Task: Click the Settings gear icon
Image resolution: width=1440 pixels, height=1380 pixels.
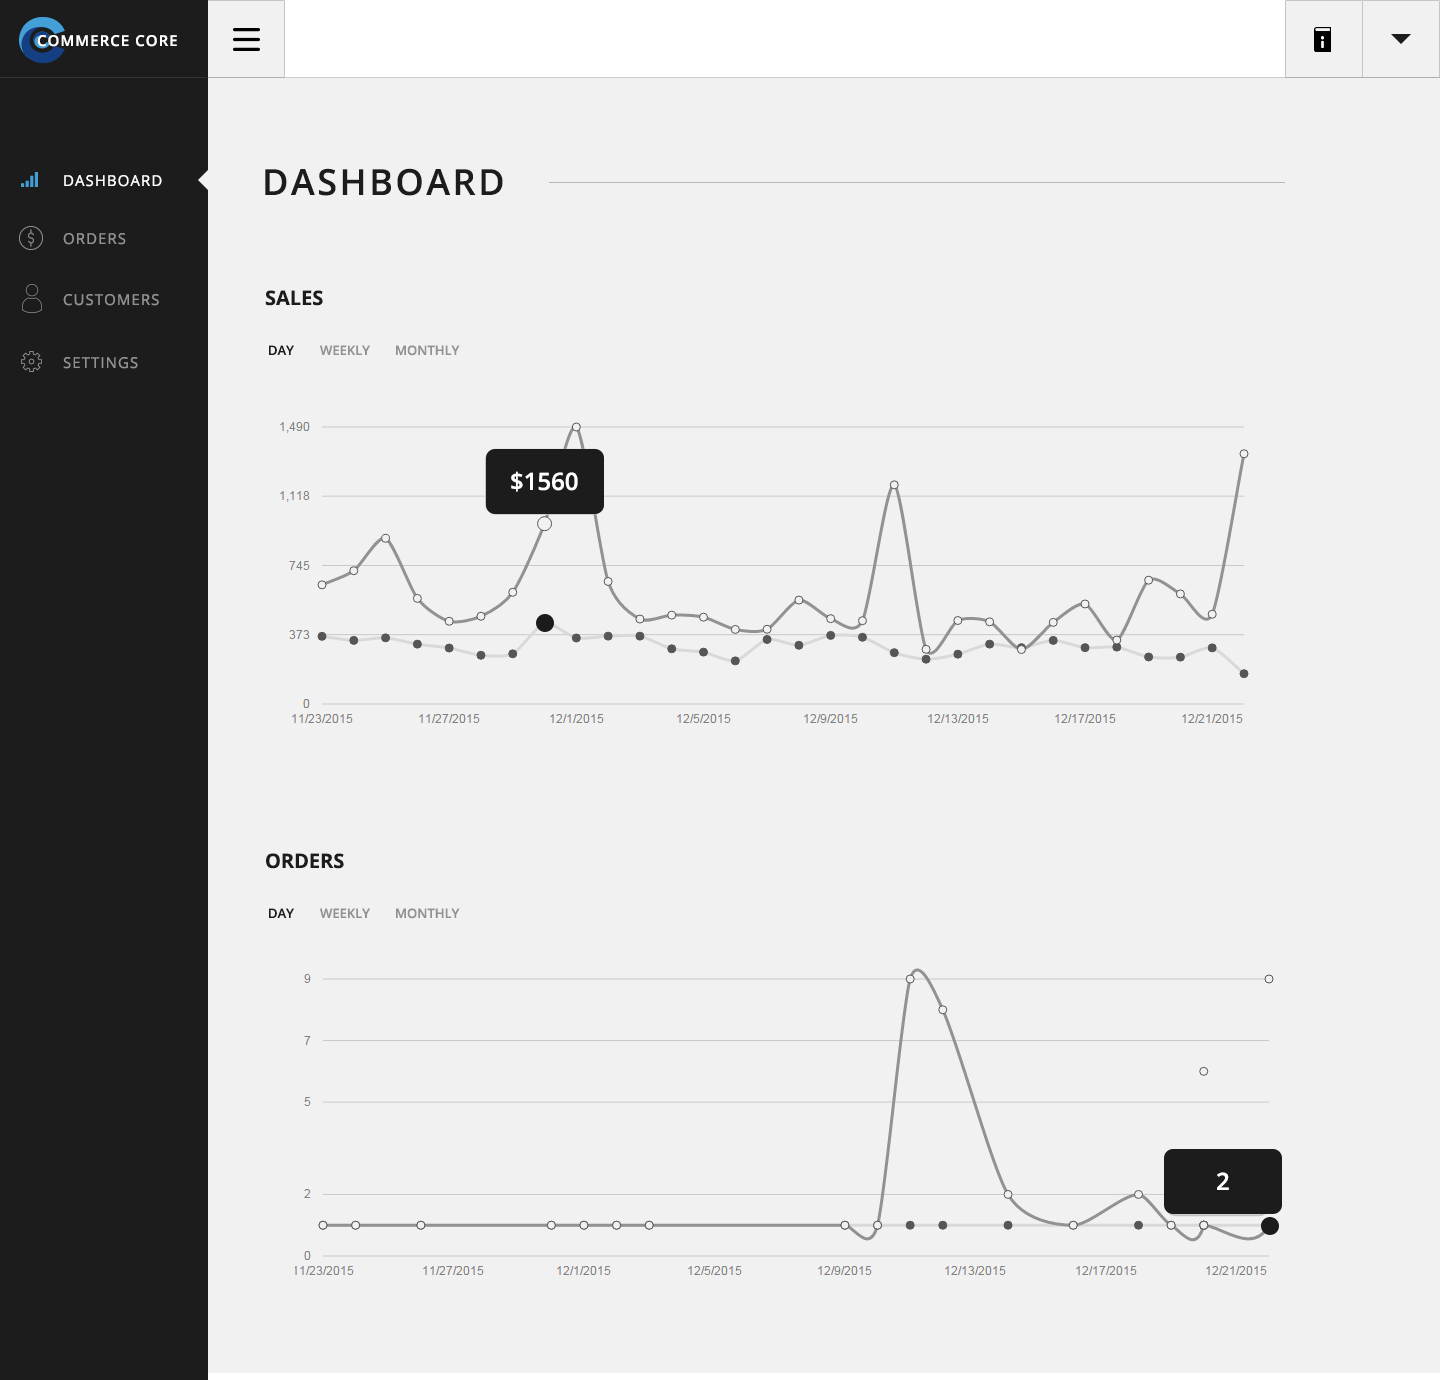Action: [32, 362]
